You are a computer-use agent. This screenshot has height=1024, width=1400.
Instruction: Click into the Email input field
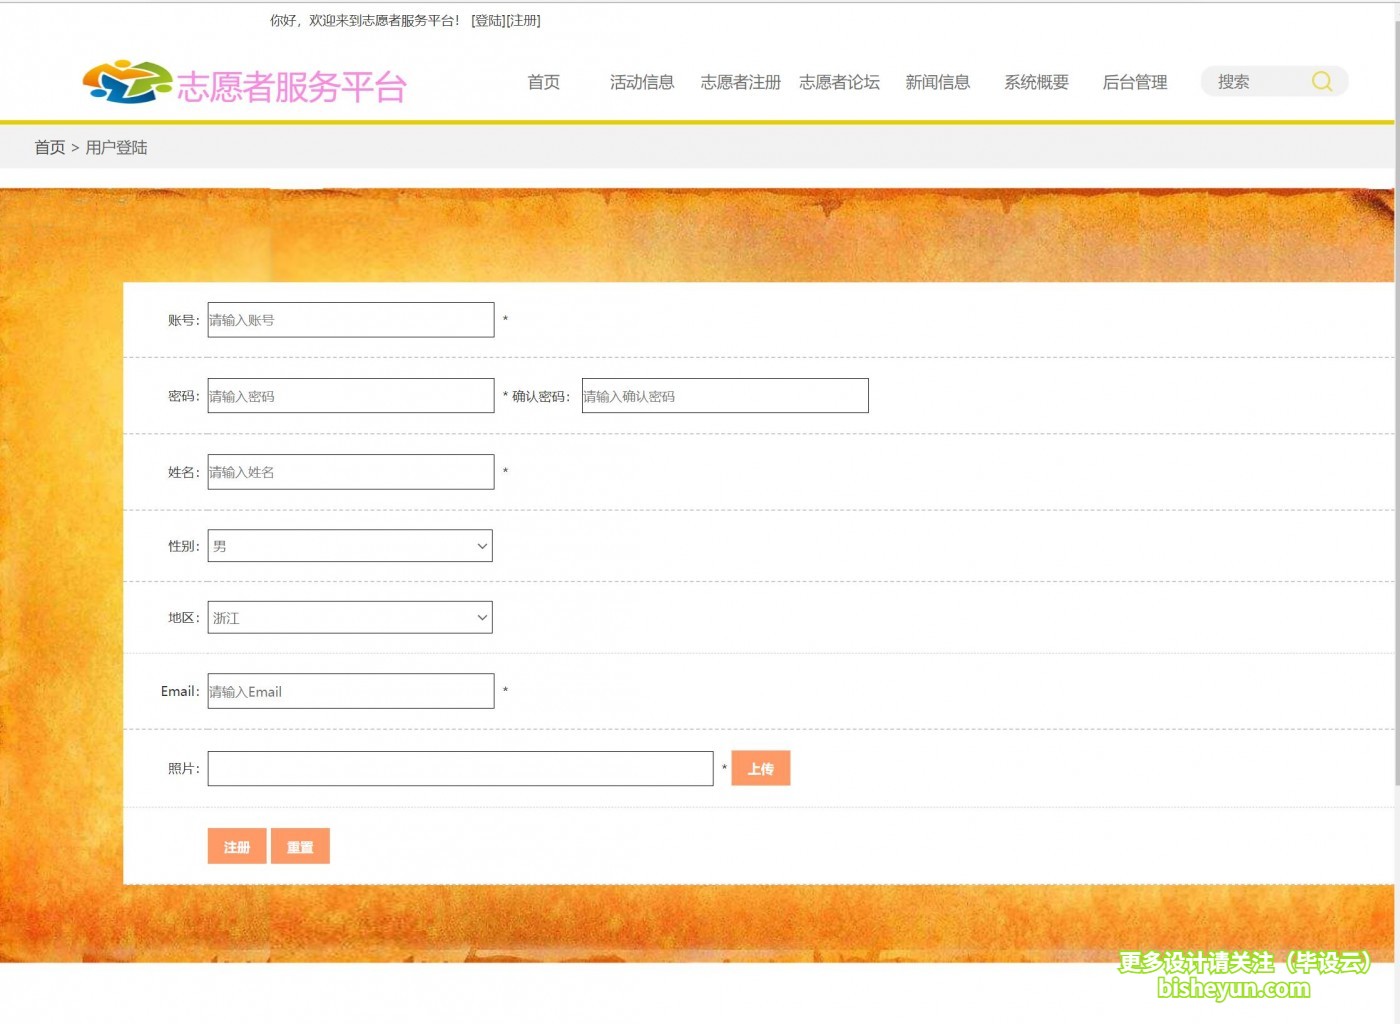(350, 692)
